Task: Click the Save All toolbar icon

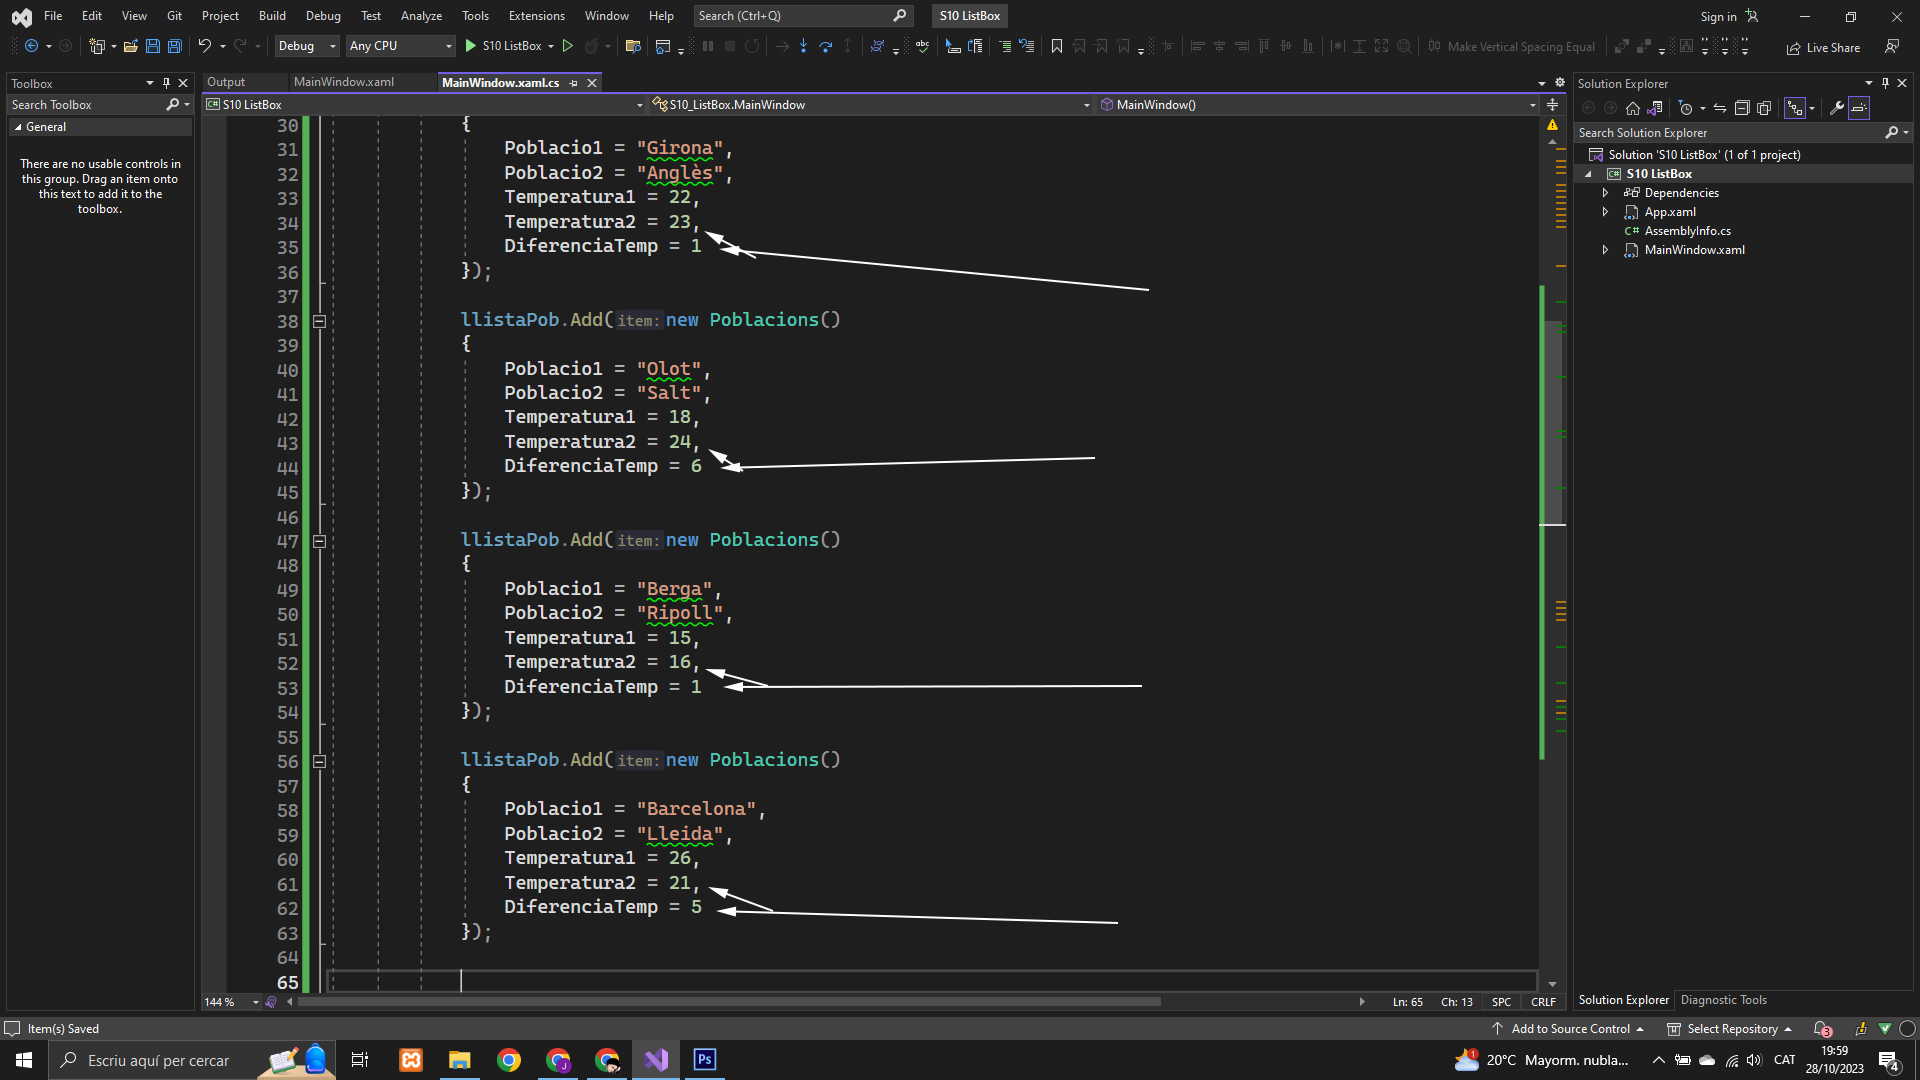Action: (x=175, y=46)
